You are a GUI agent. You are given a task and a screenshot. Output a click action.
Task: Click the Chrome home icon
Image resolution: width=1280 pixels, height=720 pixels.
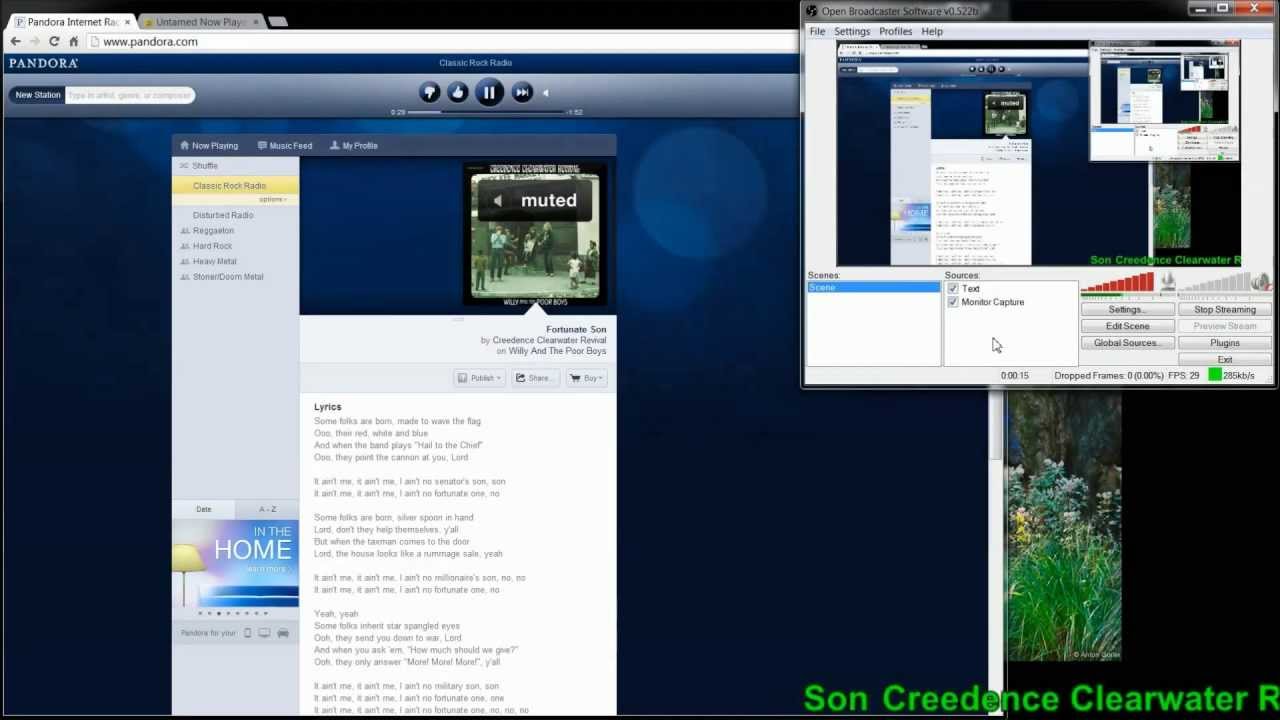(x=73, y=42)
